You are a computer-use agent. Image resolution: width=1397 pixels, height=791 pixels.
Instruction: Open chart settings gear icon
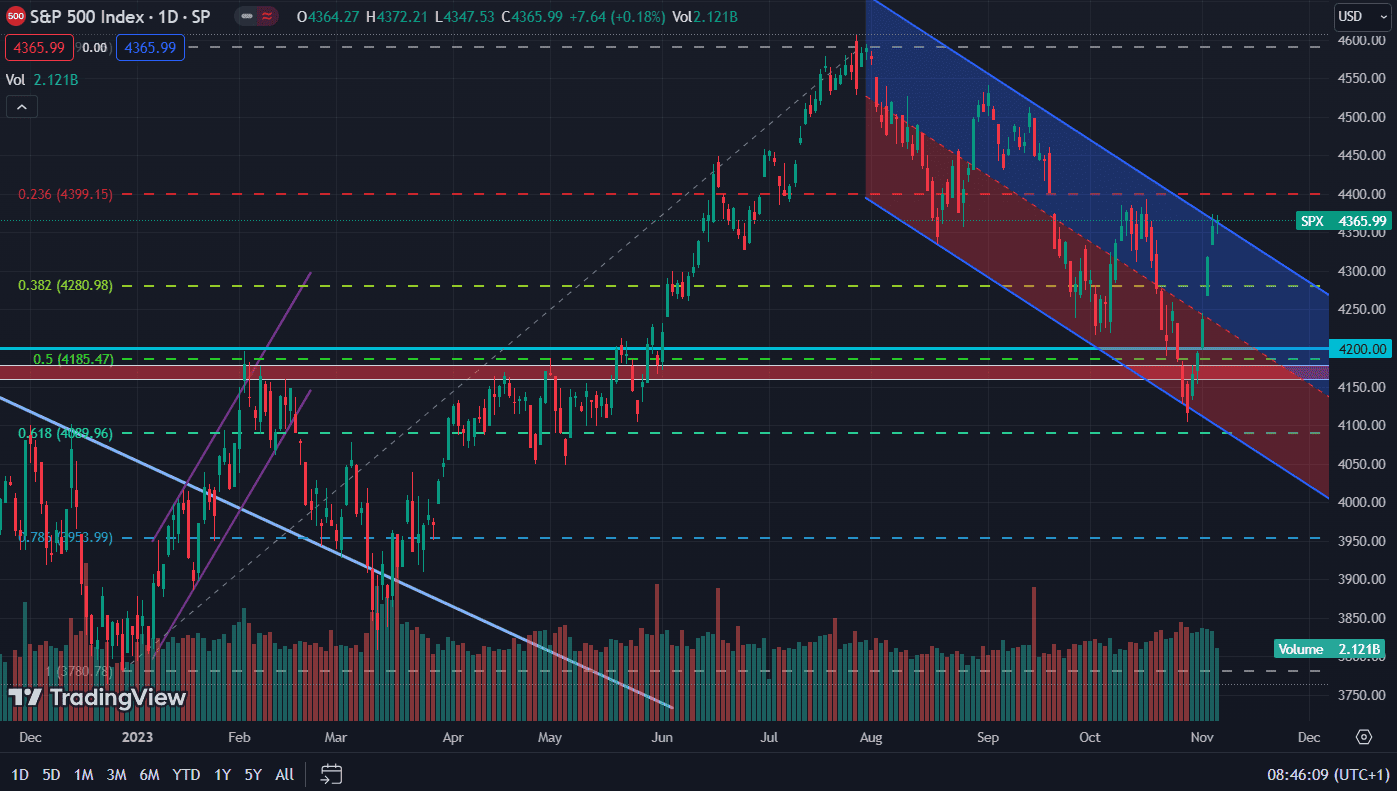[x=1364, y=737]
